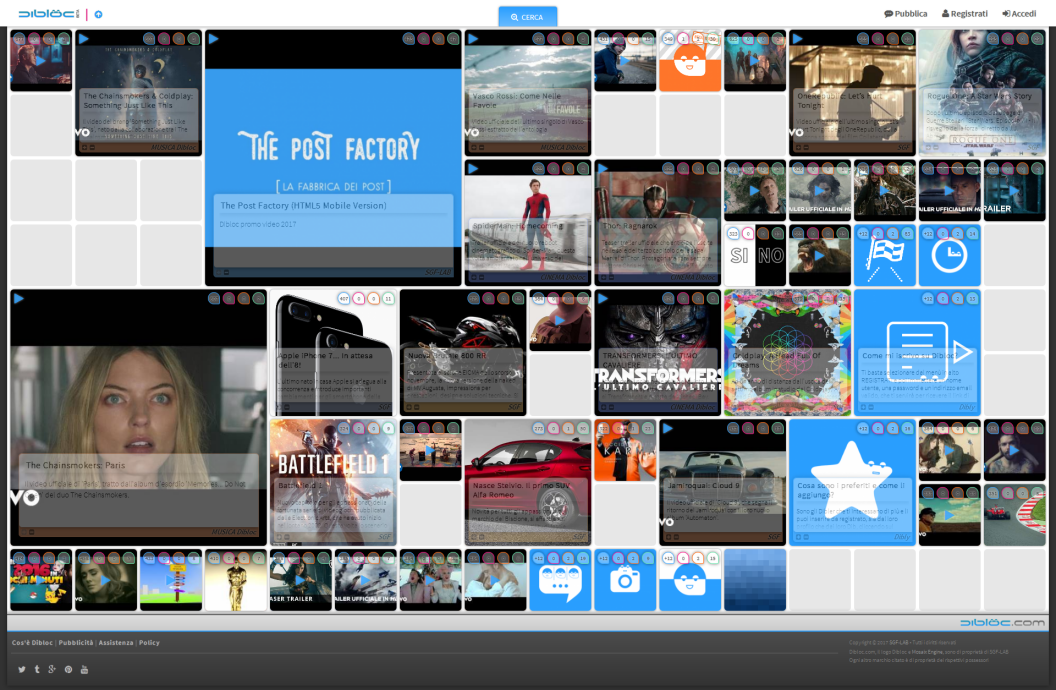
Task: Click the man in orange suit thumbnail
Action: 624,450
